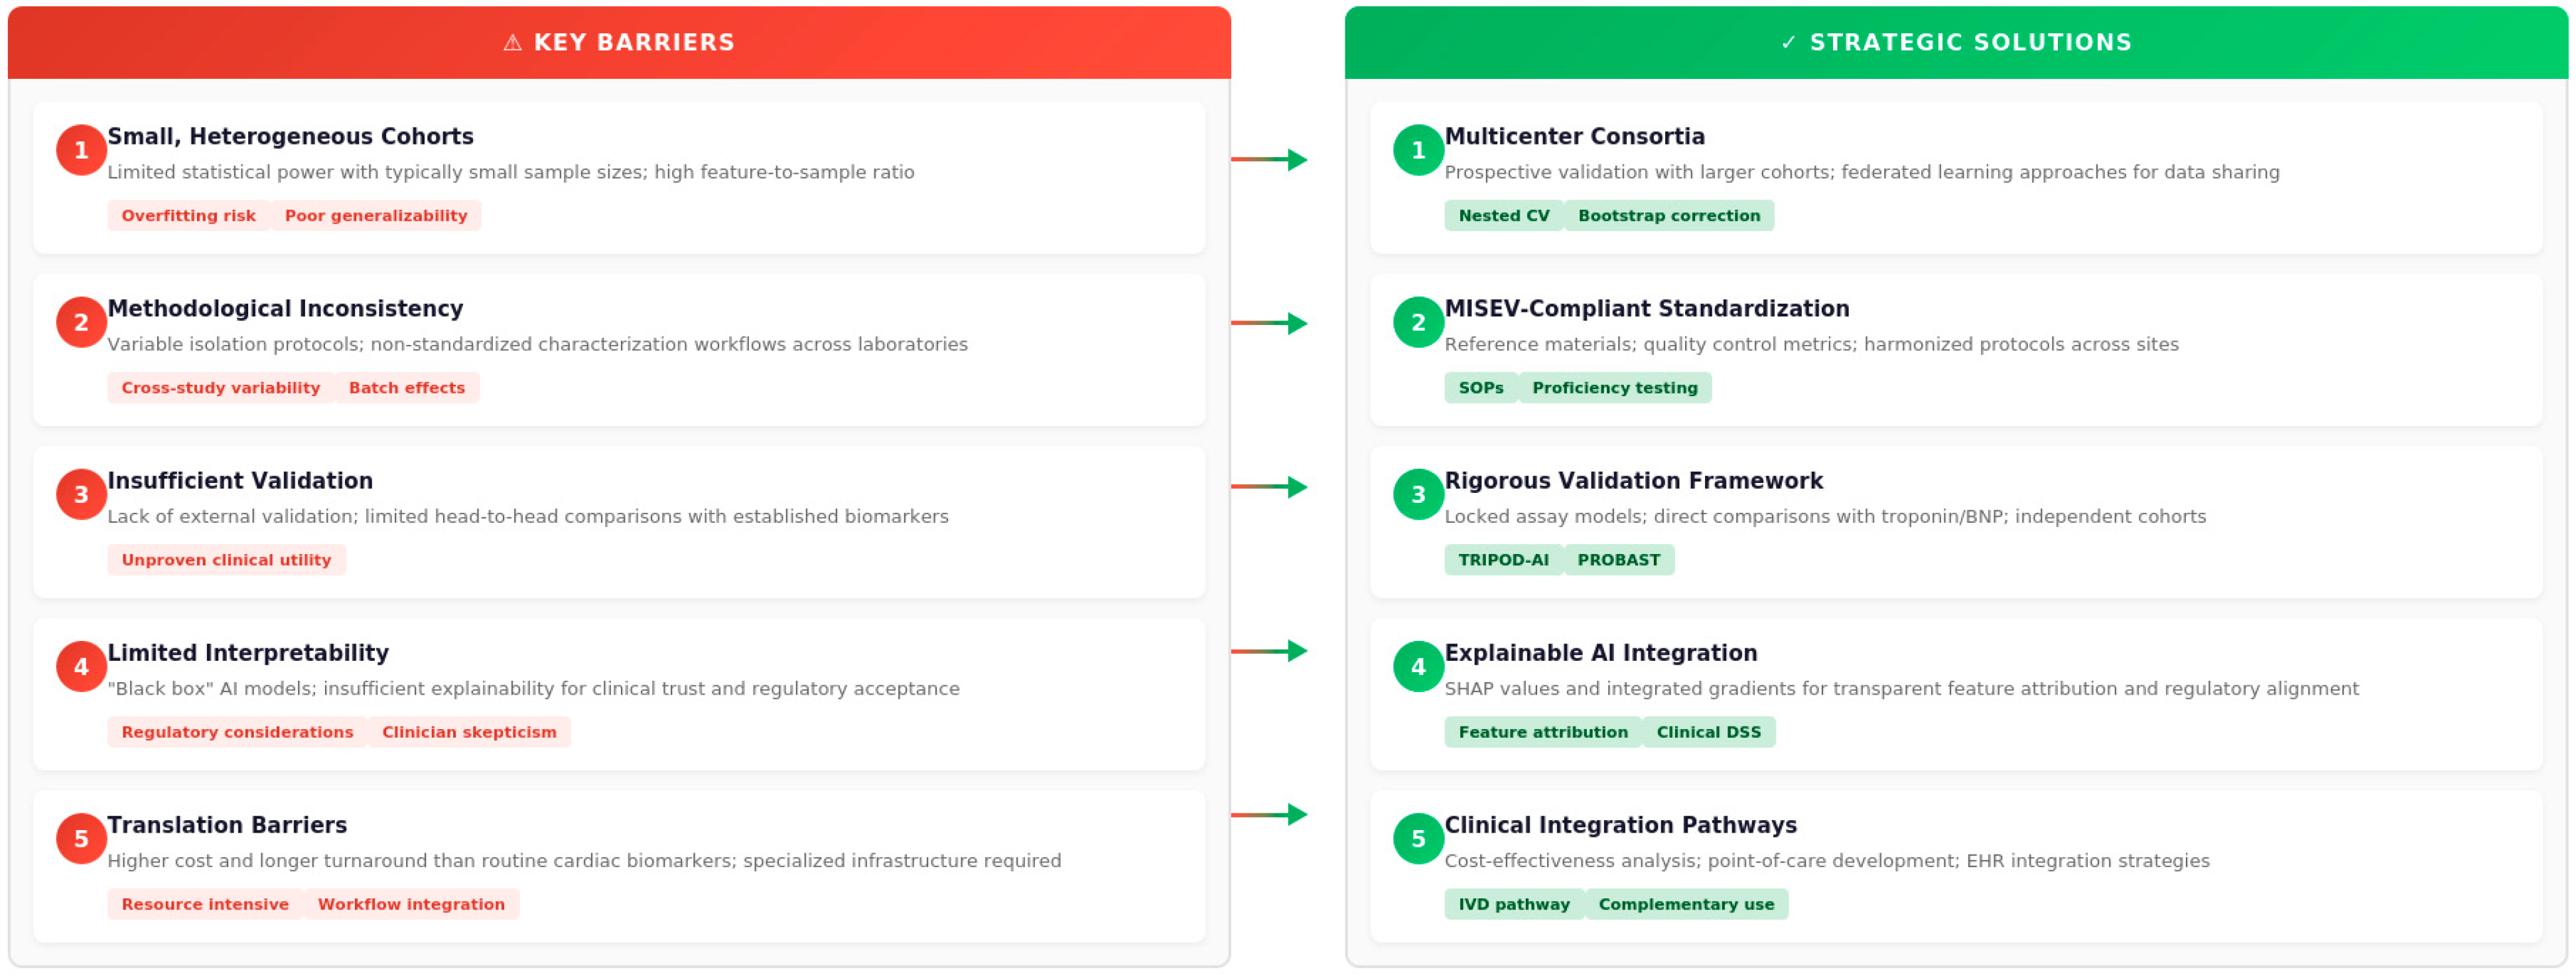
Task: Open the Translation Barriers card title
Action: tap(227, 825)
